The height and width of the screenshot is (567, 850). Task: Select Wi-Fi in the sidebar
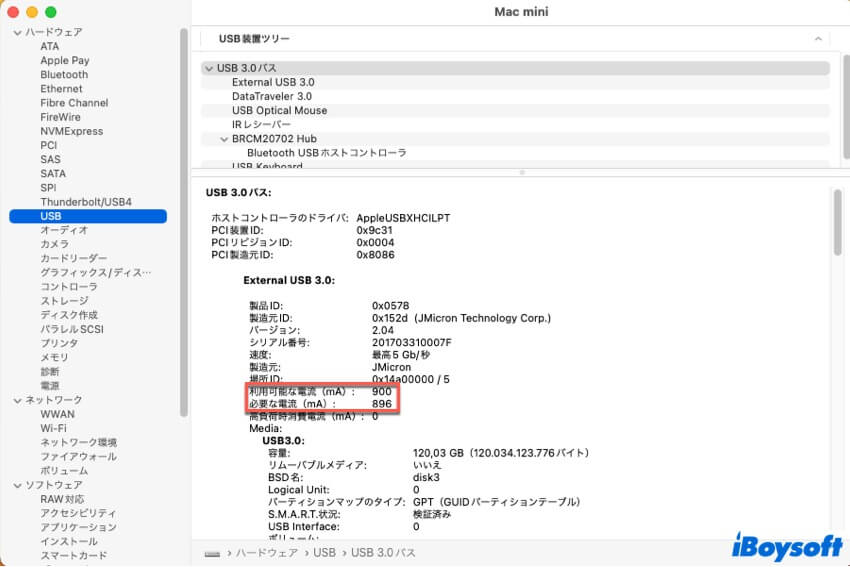54,428
